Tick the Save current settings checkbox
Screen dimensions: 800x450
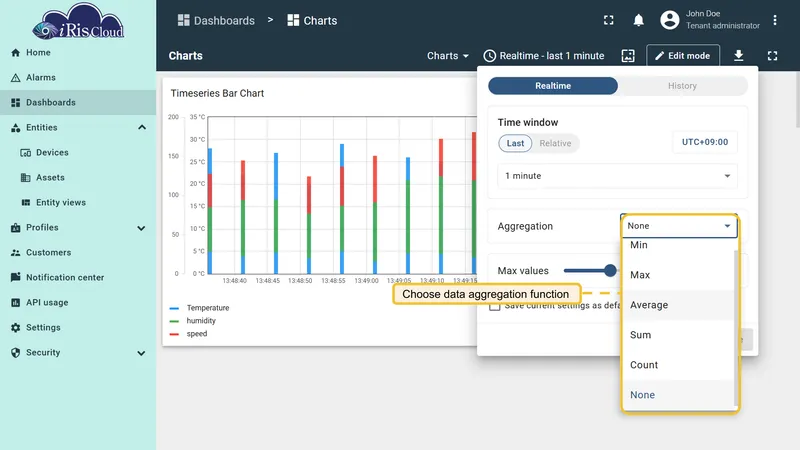pyautogui.click(x=494, y=306)
